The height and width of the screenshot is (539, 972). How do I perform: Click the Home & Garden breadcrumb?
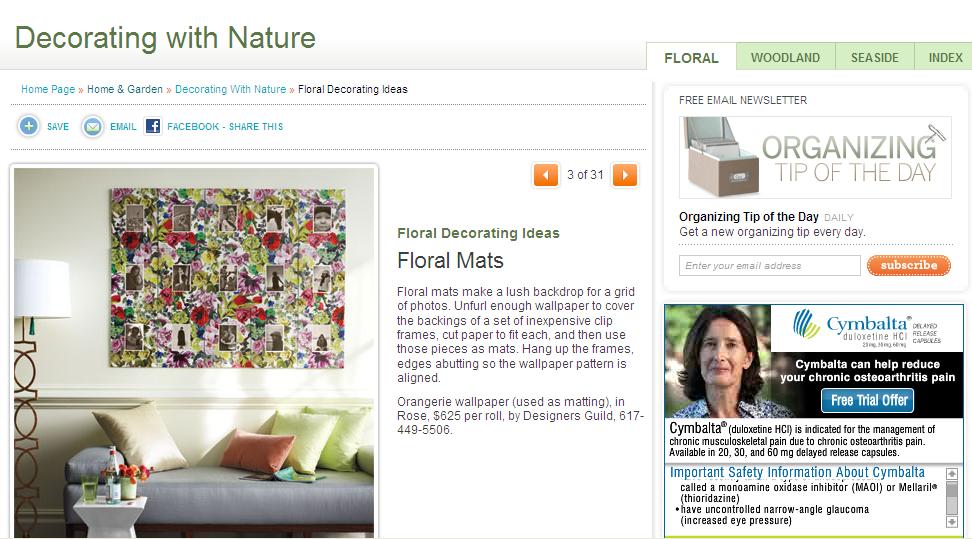point(125,89)
